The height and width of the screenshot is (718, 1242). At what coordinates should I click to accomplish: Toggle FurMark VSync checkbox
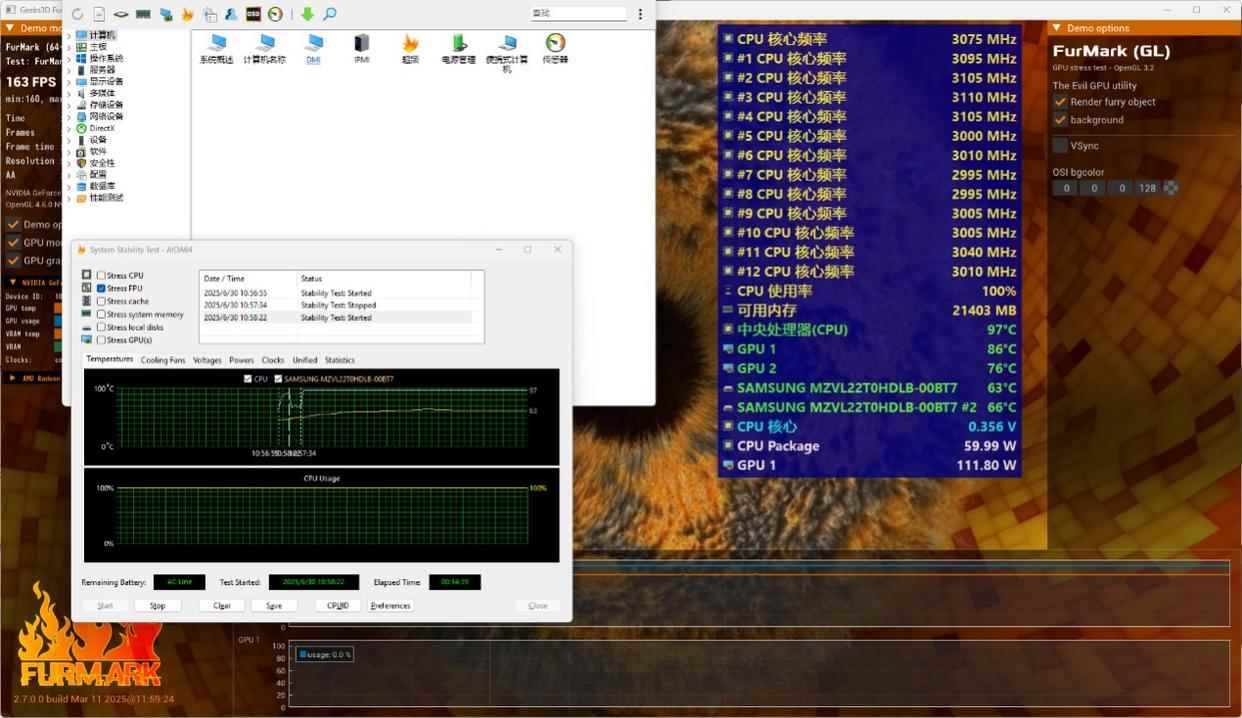[x=1060, y=146]
